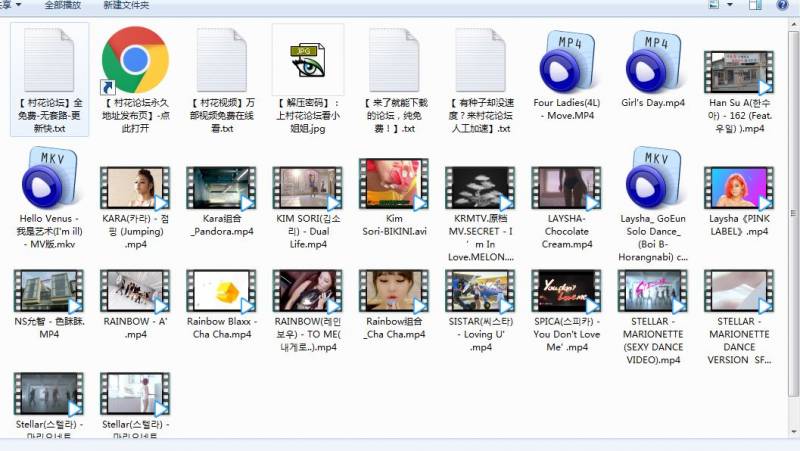The width and height of the screenshot is (800, 451).
Task: Click 新建文件夹 in the toolbar
Action: (126, 5)
